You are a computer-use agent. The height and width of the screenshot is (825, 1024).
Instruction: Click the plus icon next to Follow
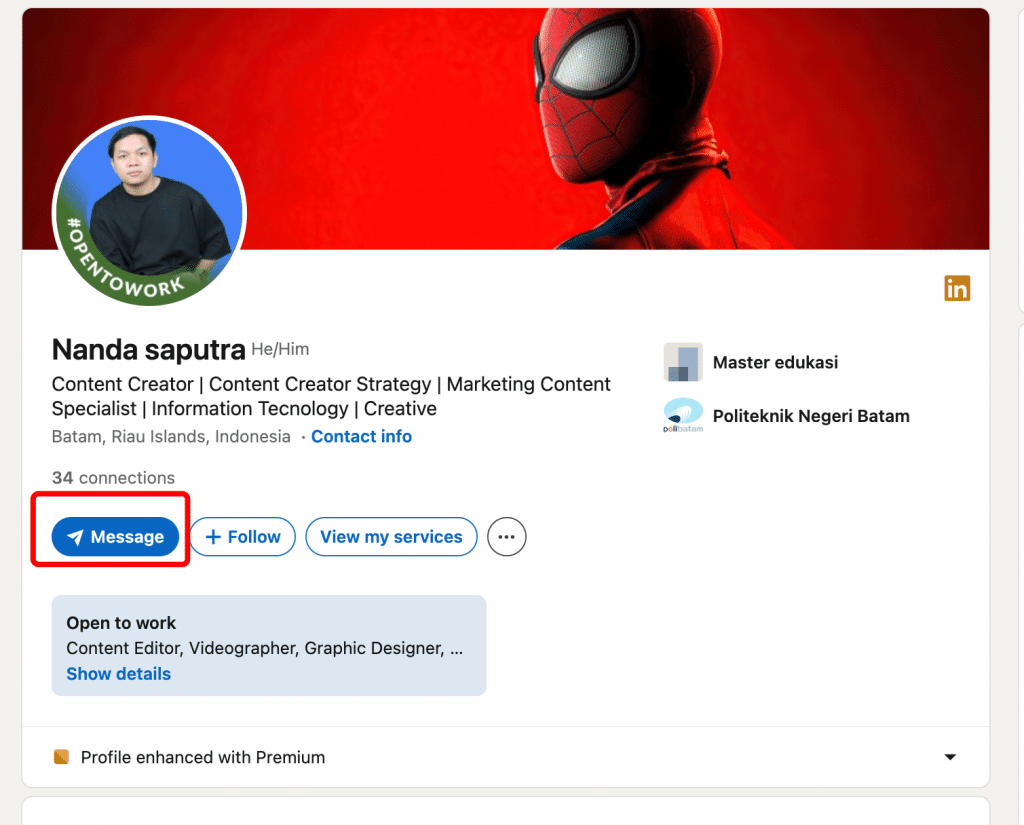tap(216, 536)
